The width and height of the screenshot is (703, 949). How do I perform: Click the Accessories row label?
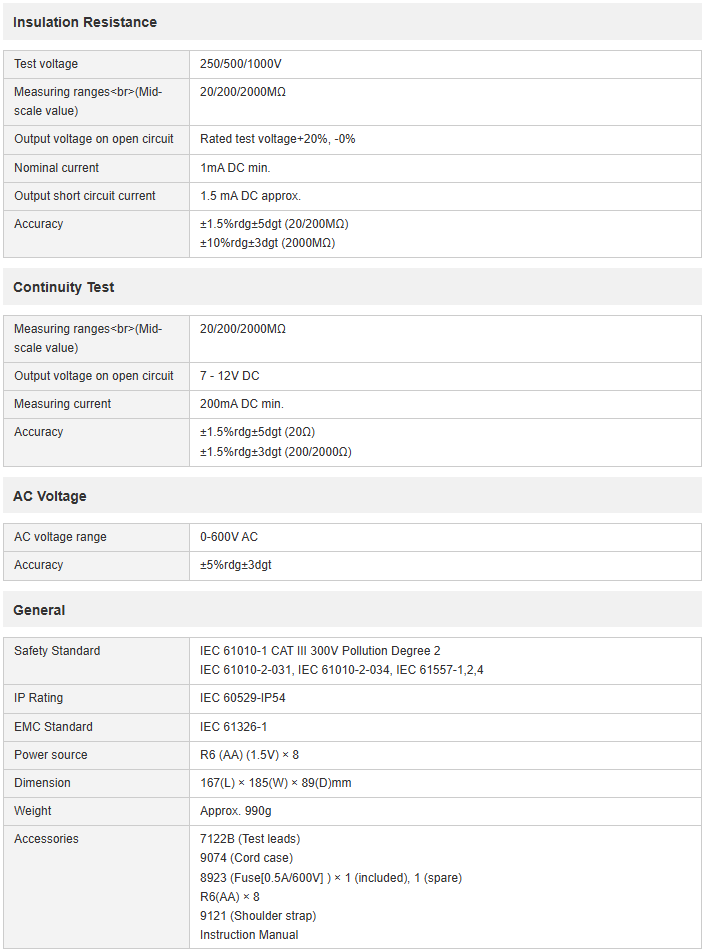click(46, 839)
